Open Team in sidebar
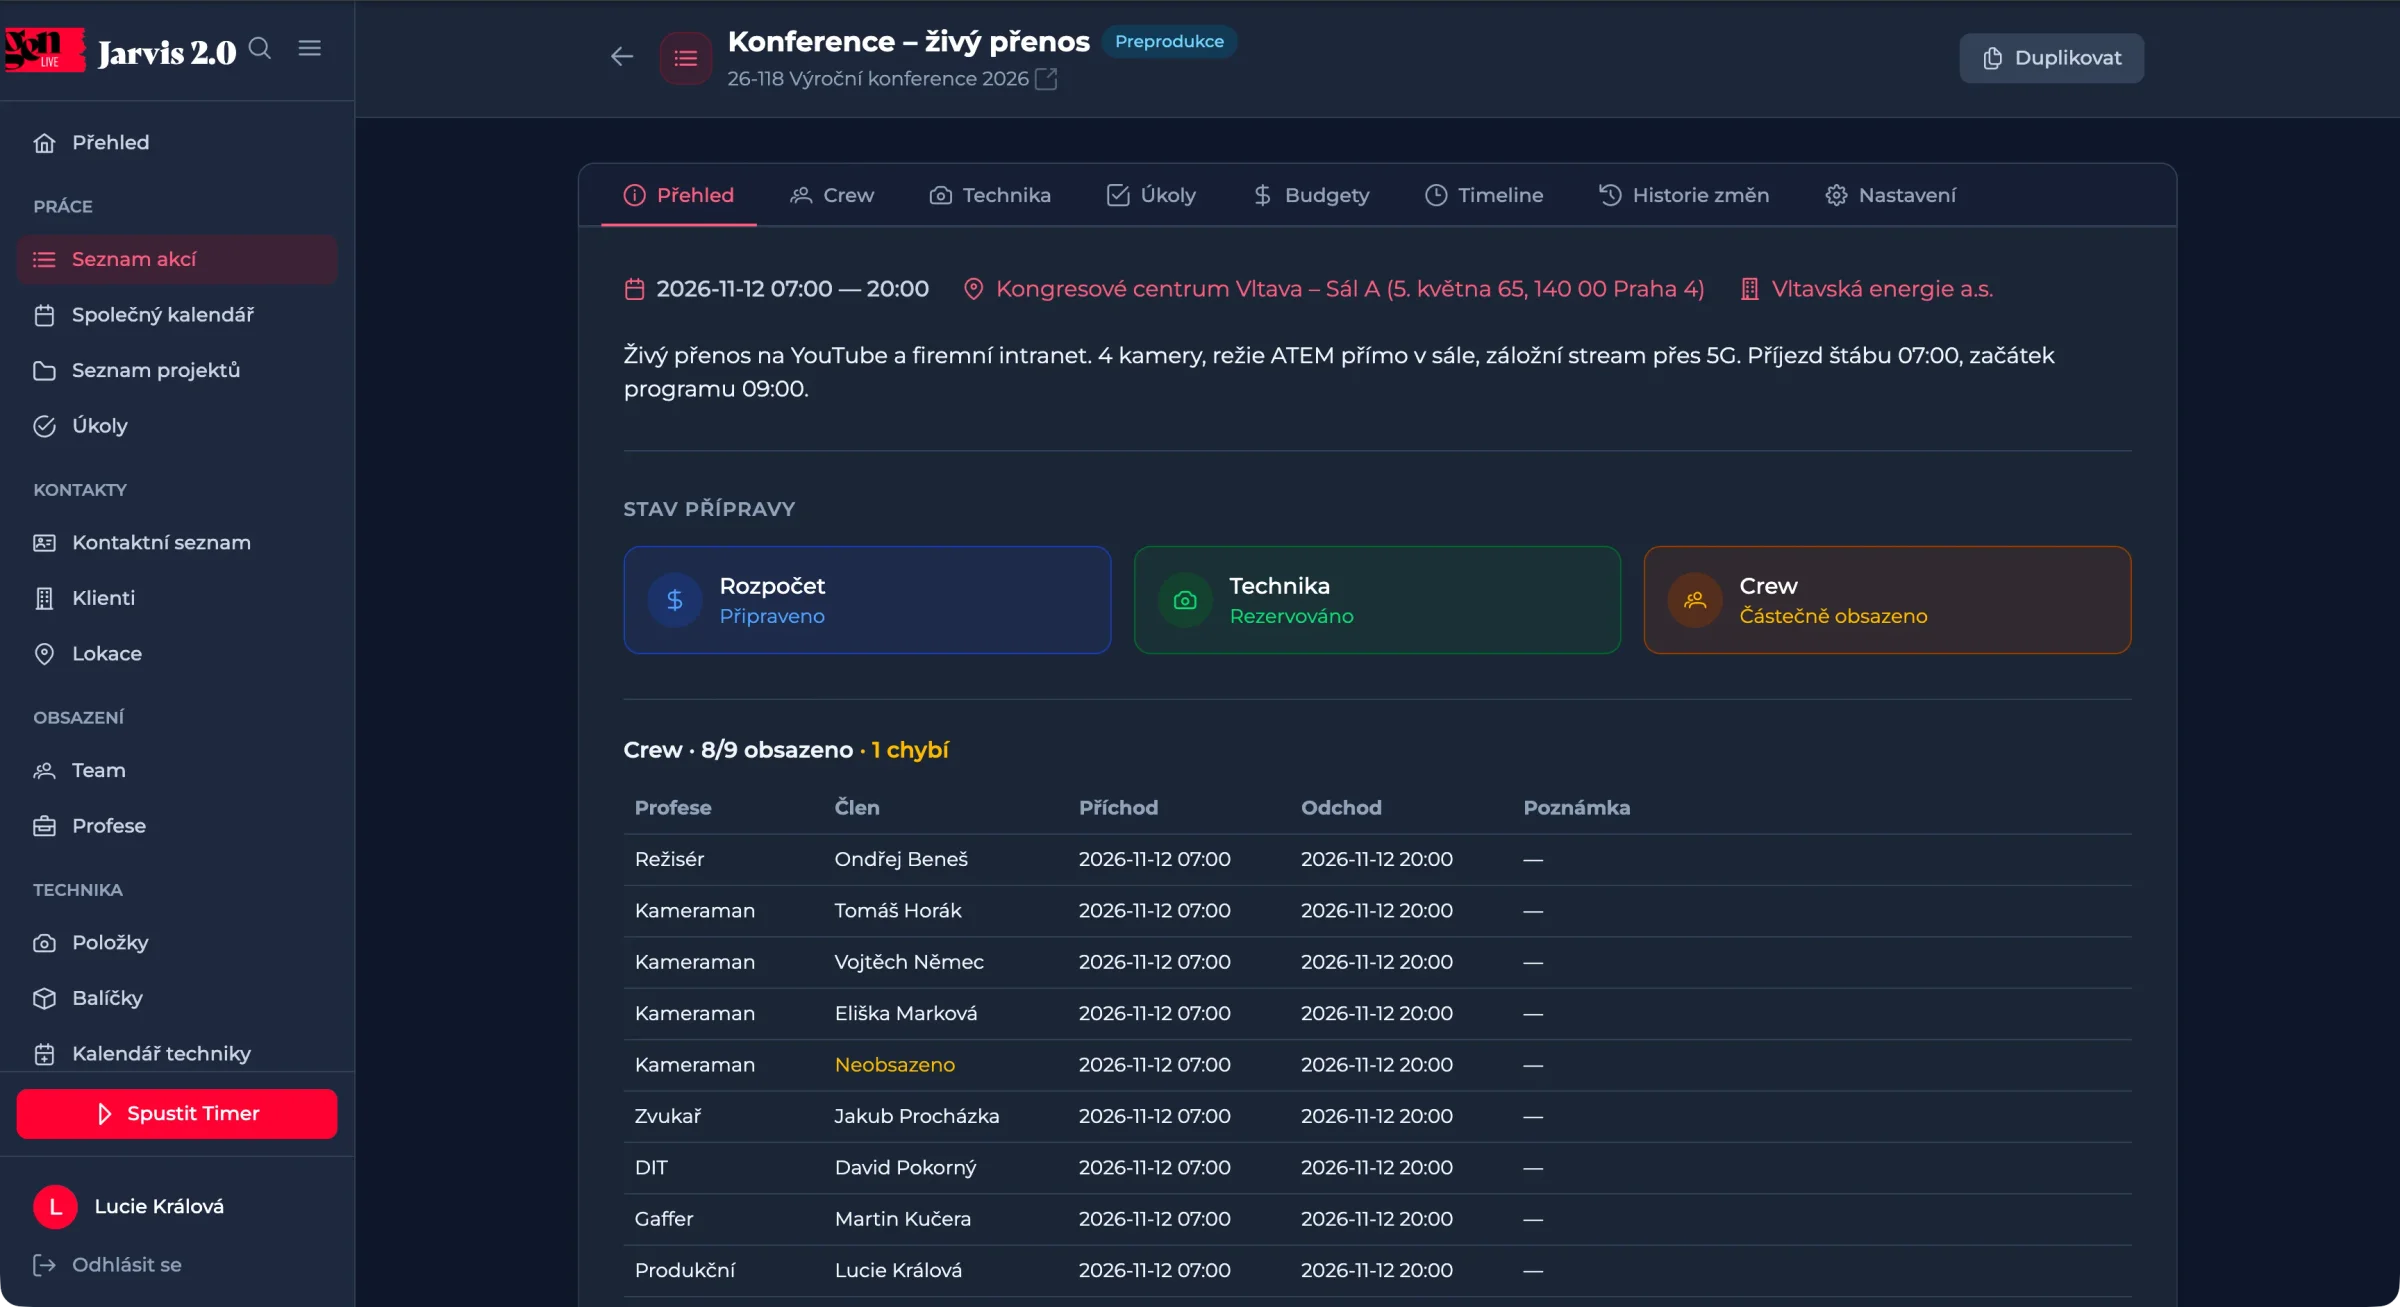Image resolution: width=2400 pixels, height=1307 pixels. 177,771
